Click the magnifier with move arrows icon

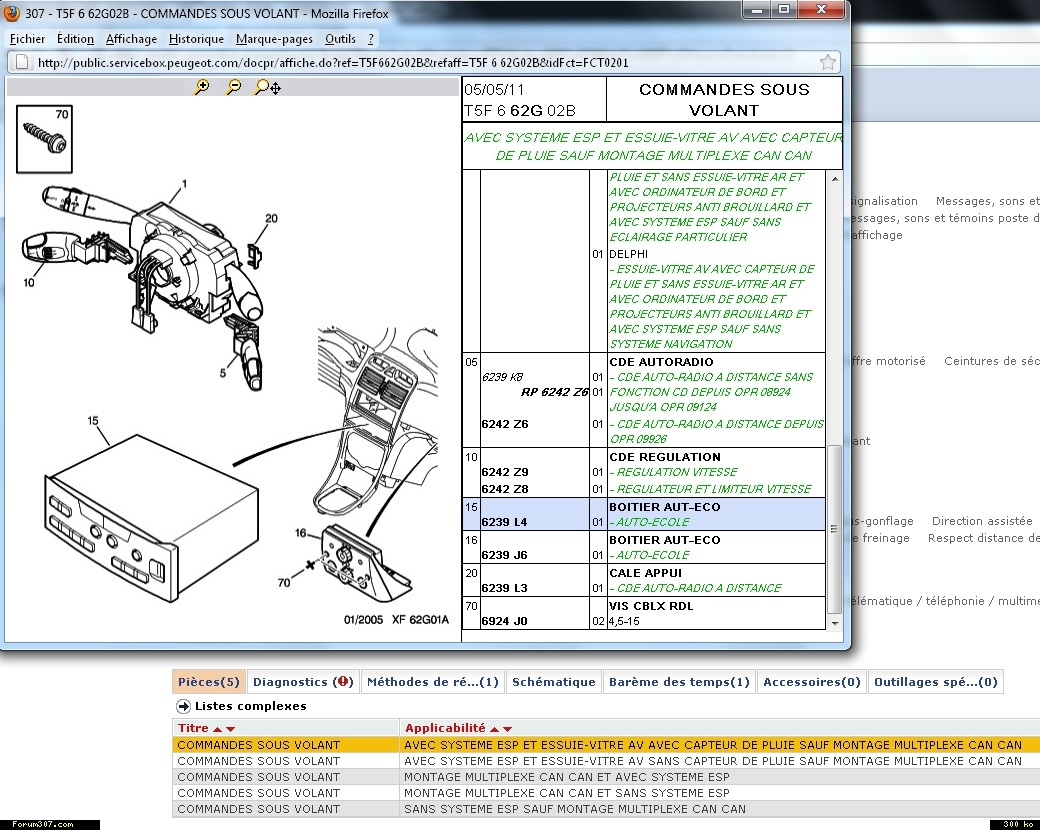[267, 87]
